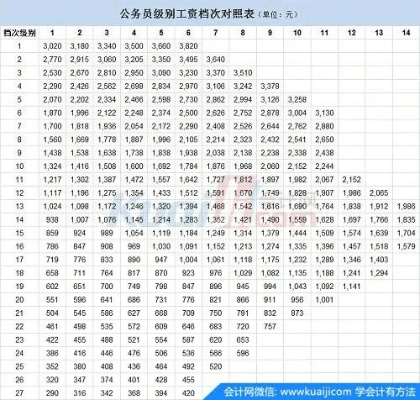Select the 1,001 cell in level 20
Viewport: 420px width, 400px height.
324,300
